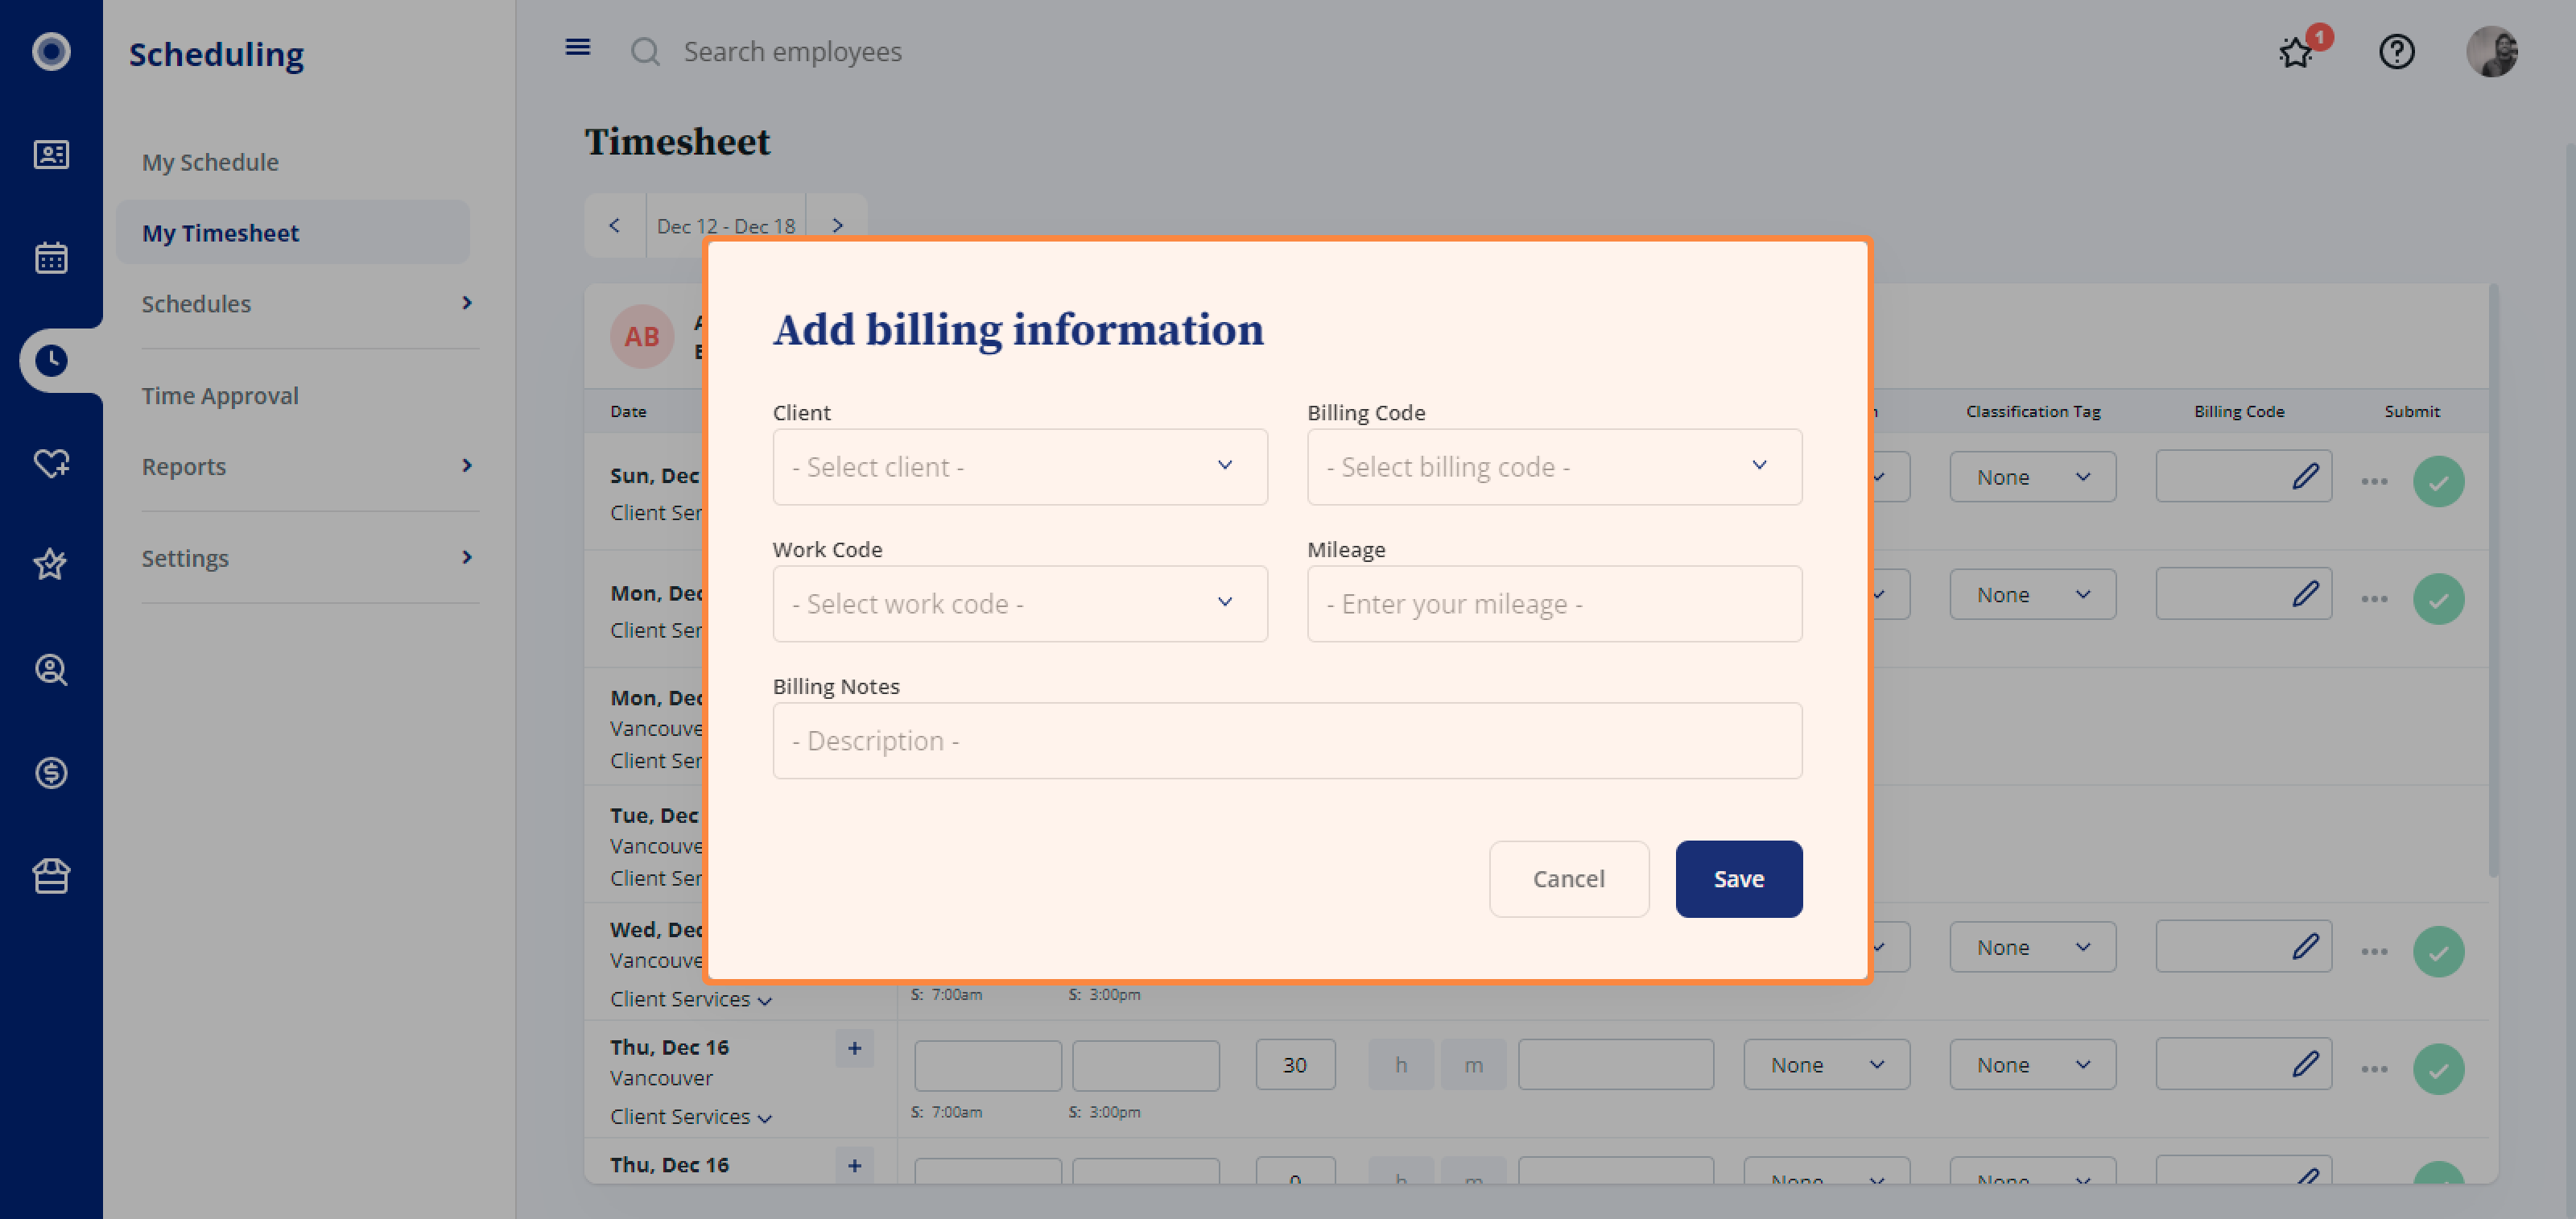
Task: Open leftmost None dropdown in Thu, Dec 16 row
Action: tap(1826, 1065)
